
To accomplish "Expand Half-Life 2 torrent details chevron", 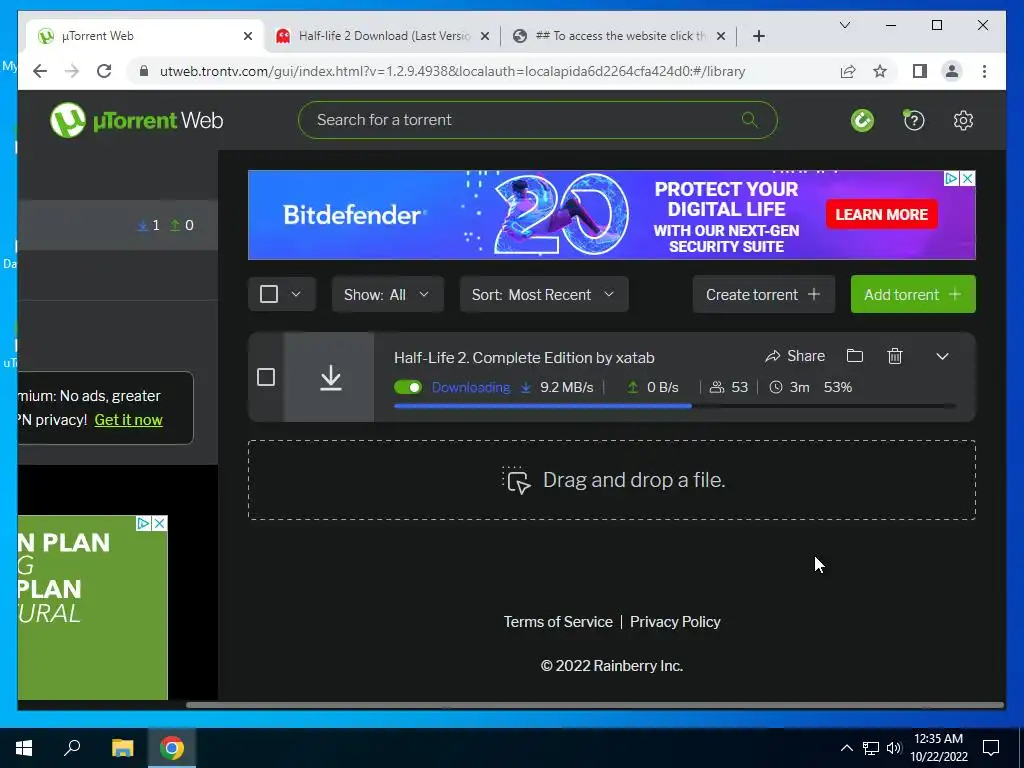I will pos(942,357).
